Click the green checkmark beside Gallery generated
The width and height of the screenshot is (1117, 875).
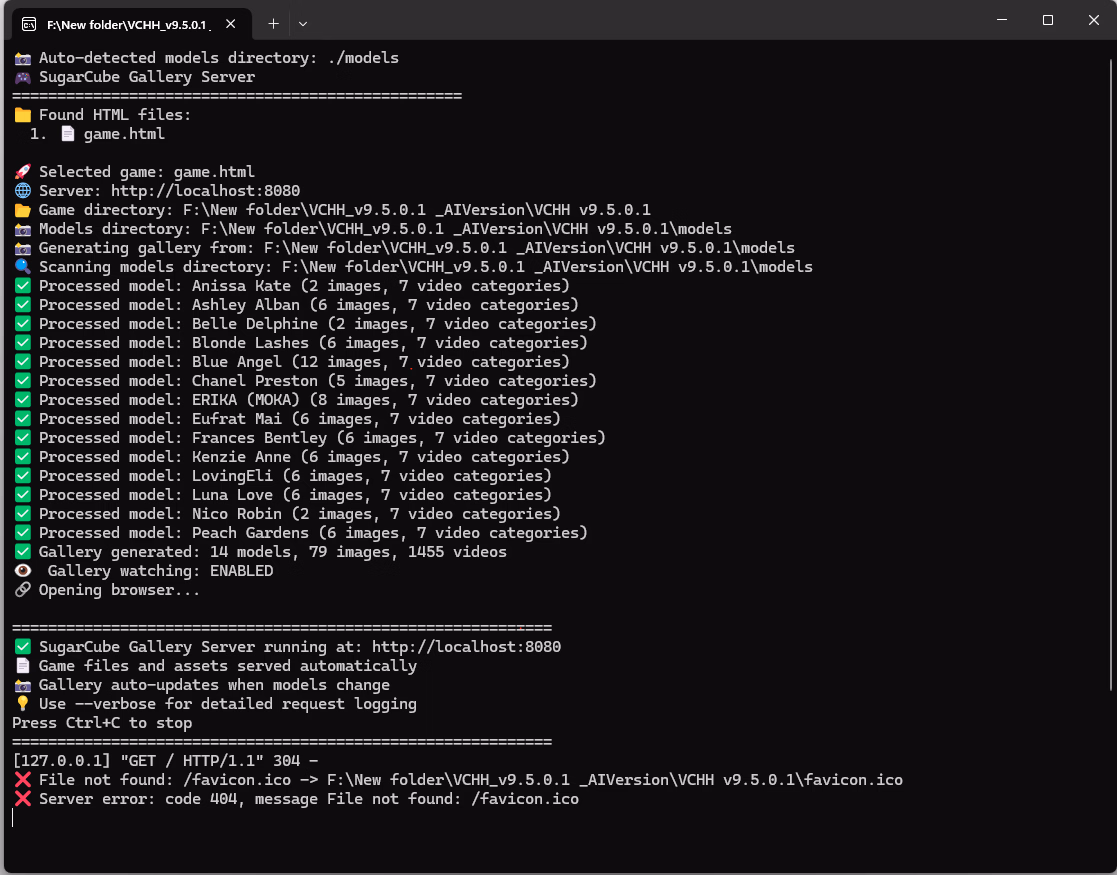[23, 552]
